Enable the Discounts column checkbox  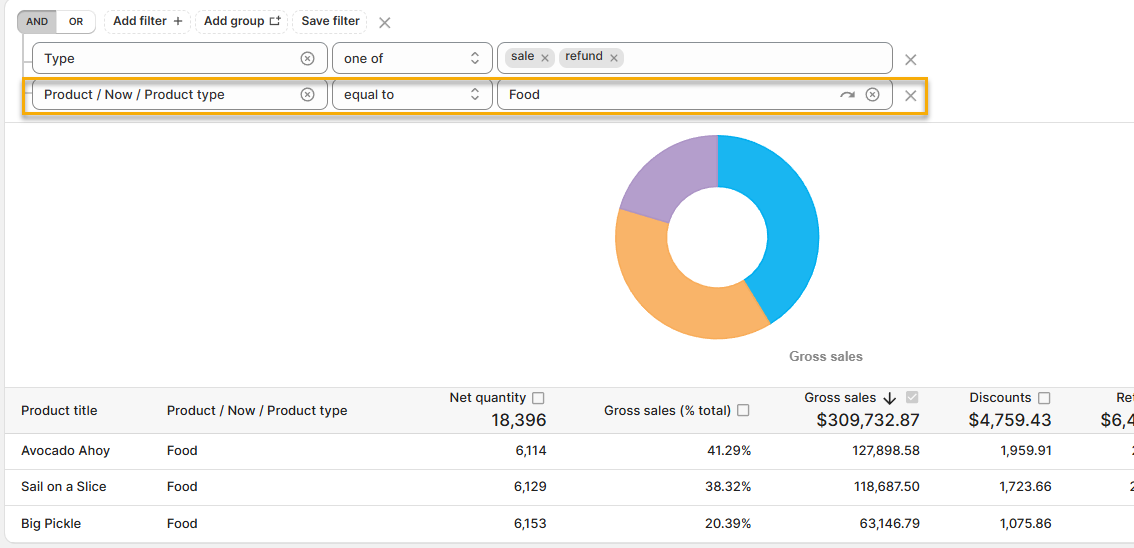click(1044, 398)
